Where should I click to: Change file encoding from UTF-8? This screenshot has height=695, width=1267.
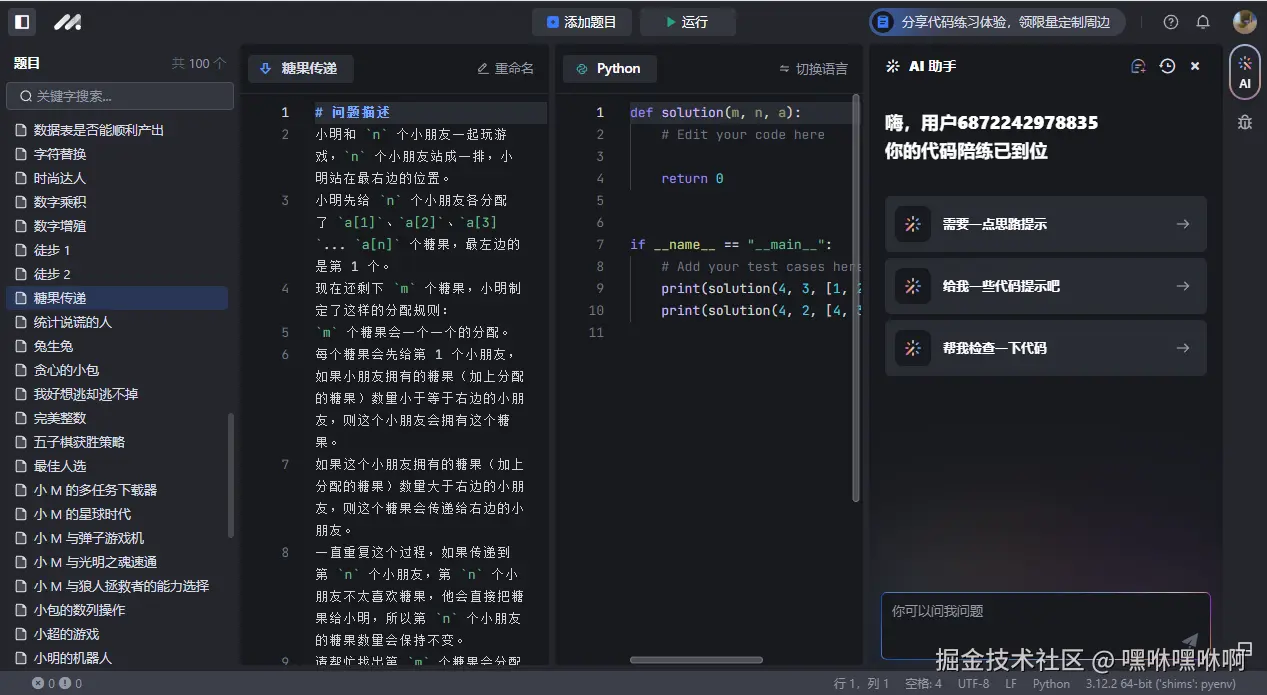click(x=973, y=684)
